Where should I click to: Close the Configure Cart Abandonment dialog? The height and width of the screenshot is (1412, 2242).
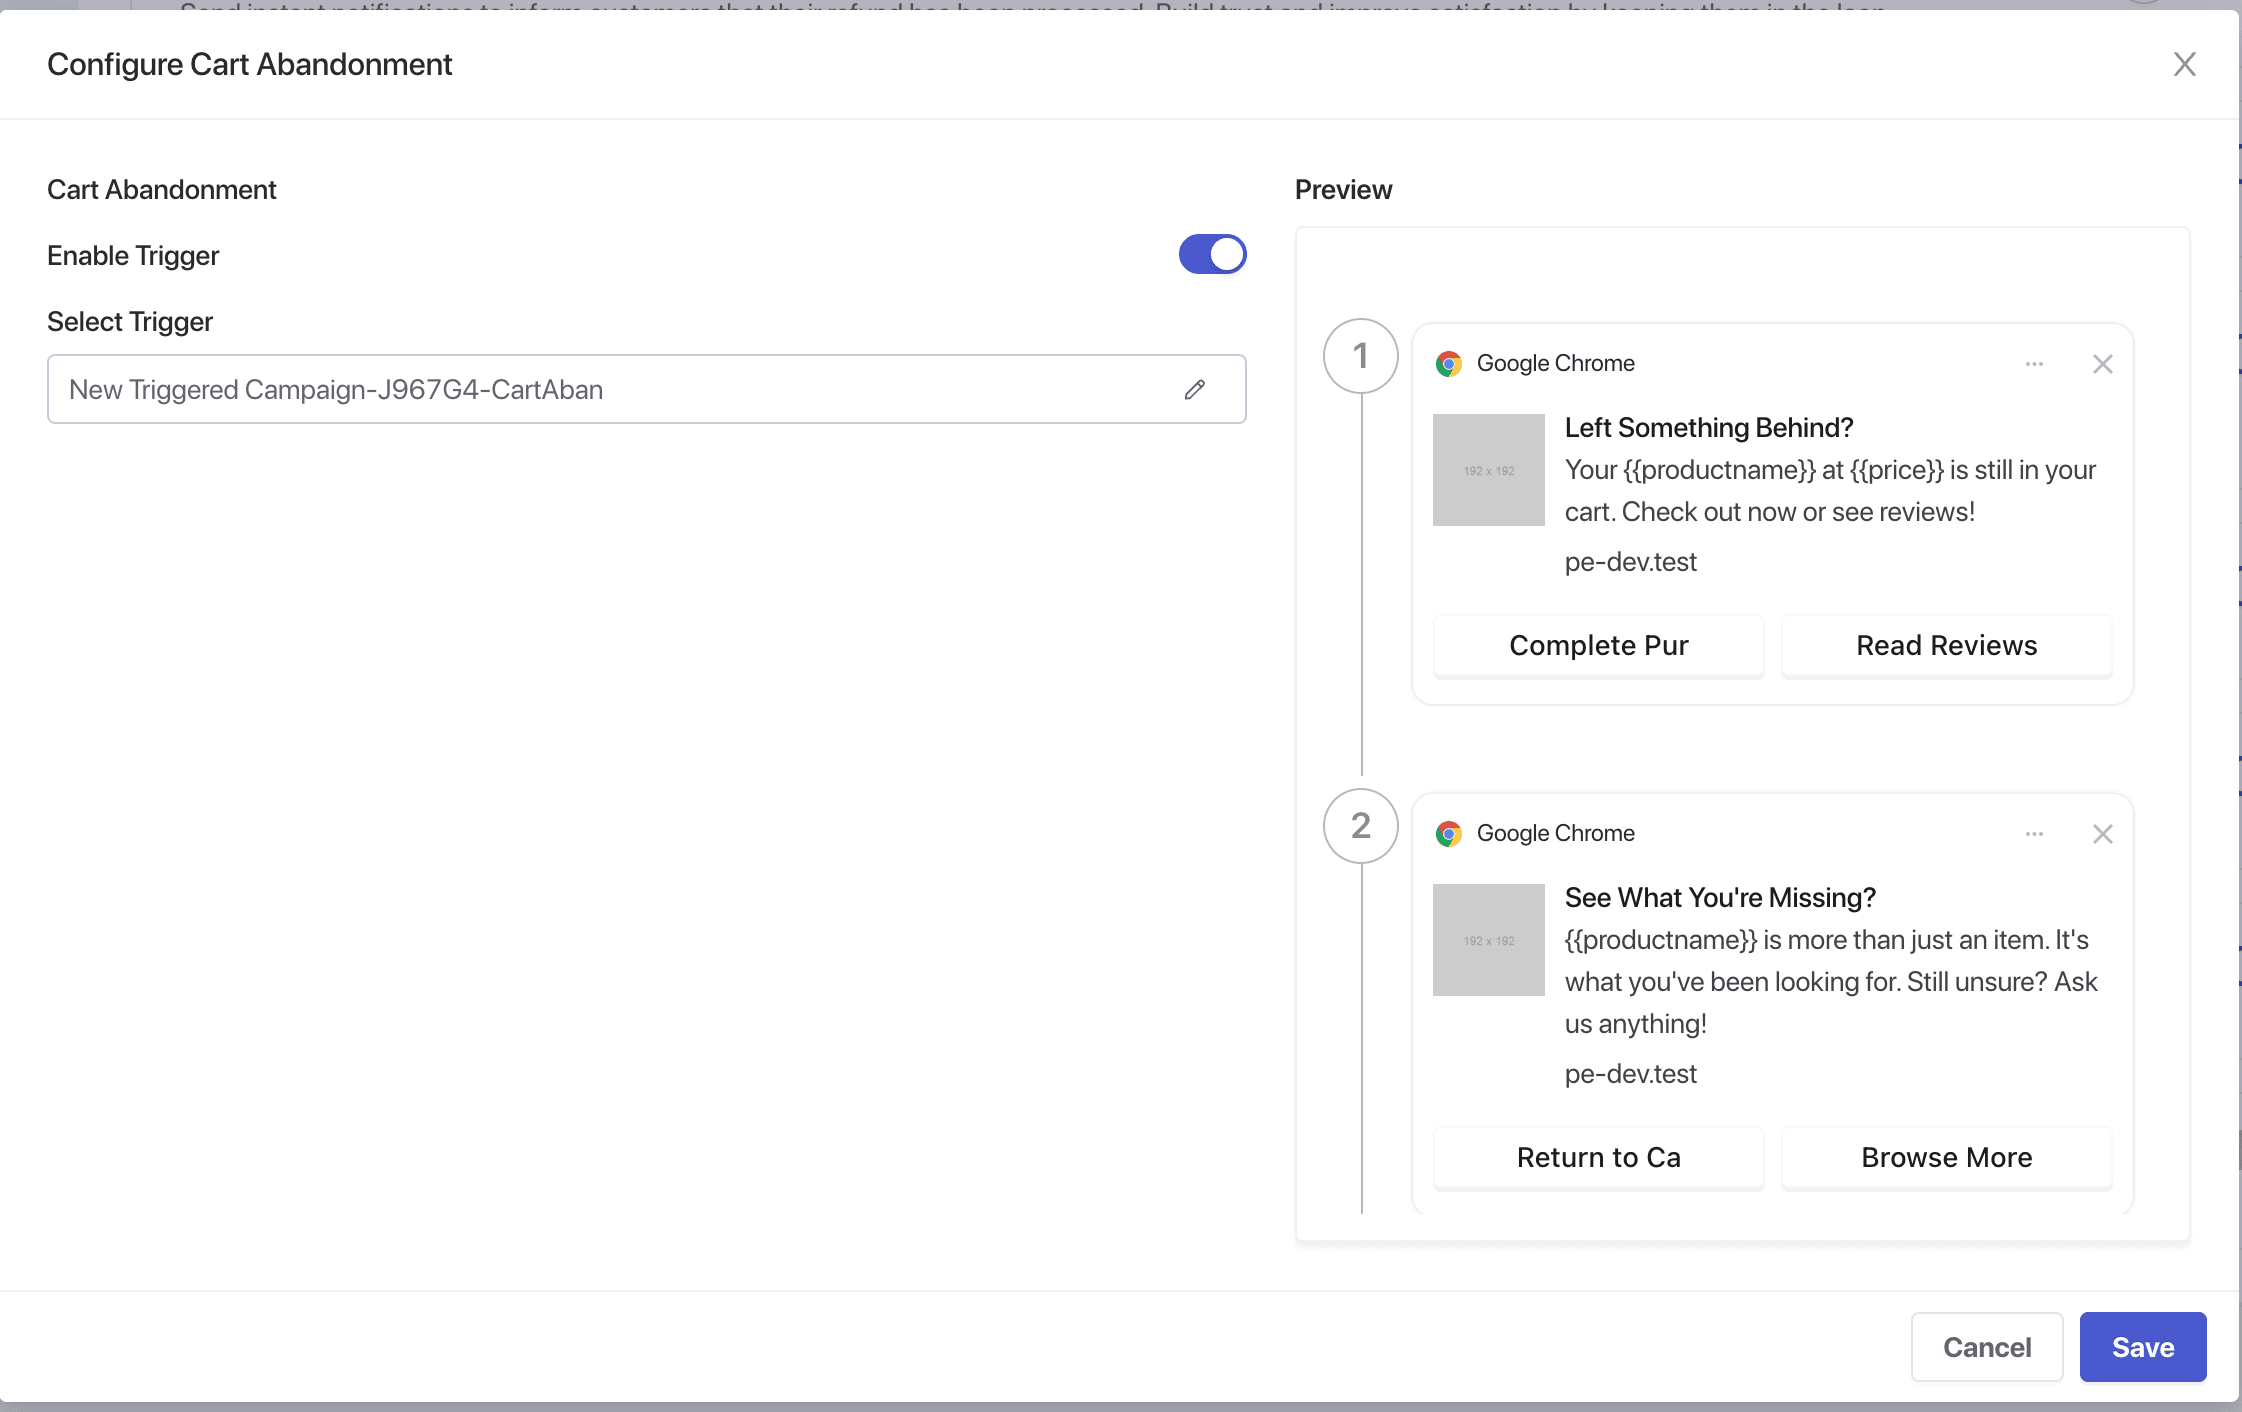tap(2184, 65)
